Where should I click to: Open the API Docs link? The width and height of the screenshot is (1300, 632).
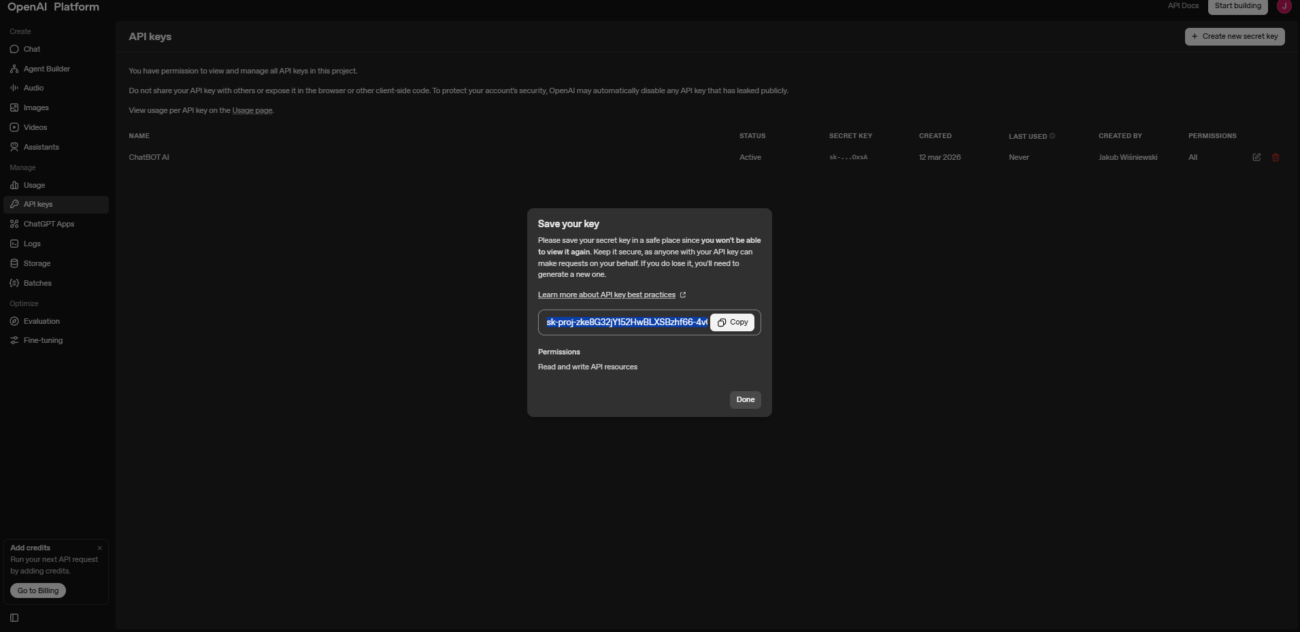coord(1183,6)
